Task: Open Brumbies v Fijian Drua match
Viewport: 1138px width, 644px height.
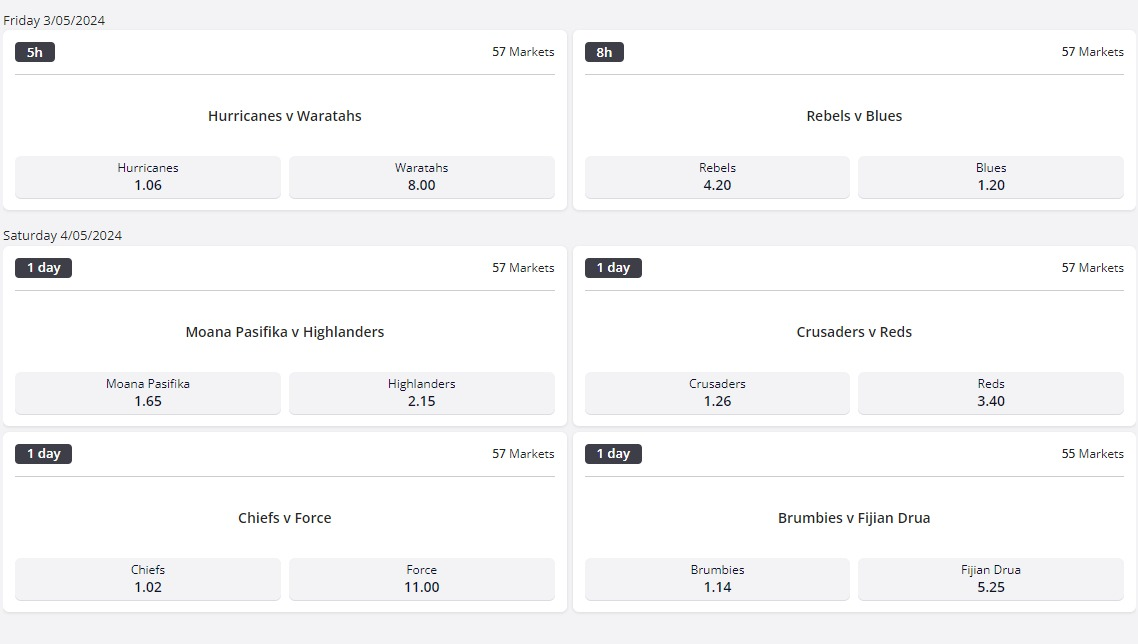Action: [854, 518]
